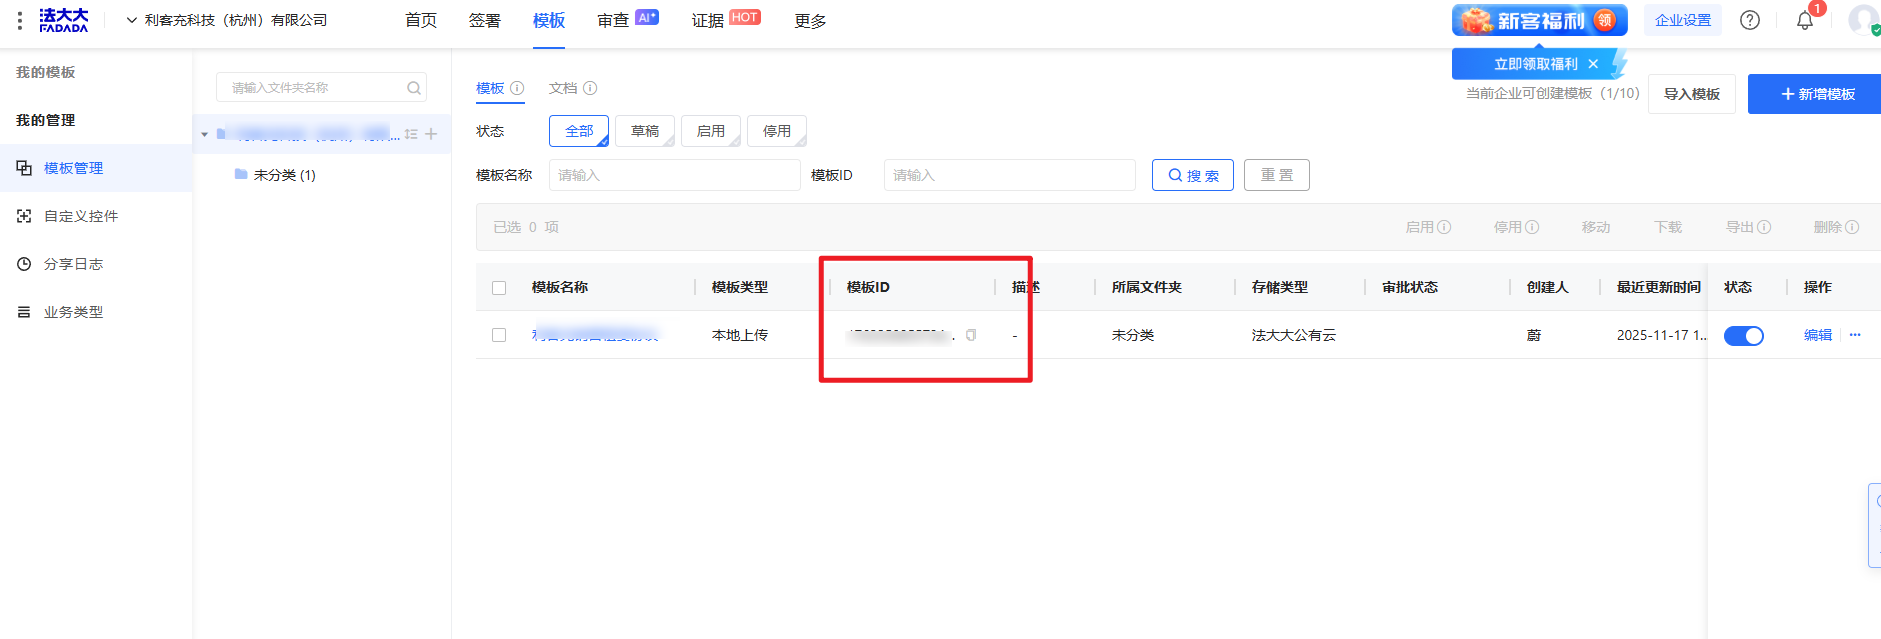Image resolution: width=1881 pixels, height=639 pixels.
Task: Click info icon next to 文档 tab
Action: pos(590,88)
